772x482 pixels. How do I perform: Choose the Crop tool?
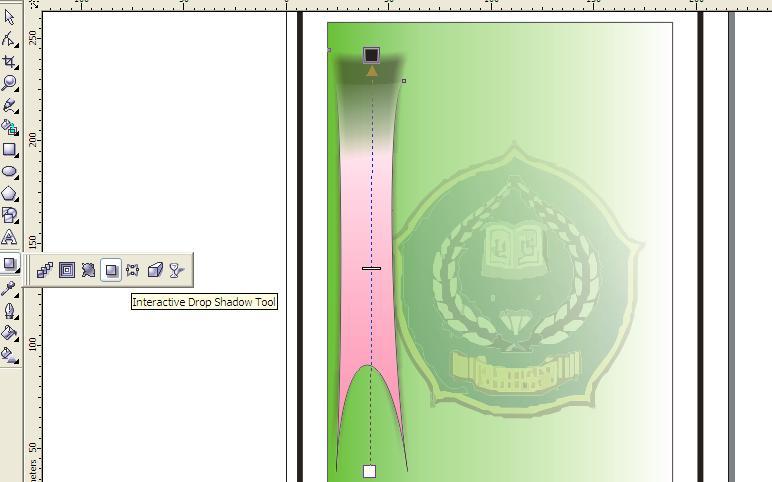click(x=9, y=62)
